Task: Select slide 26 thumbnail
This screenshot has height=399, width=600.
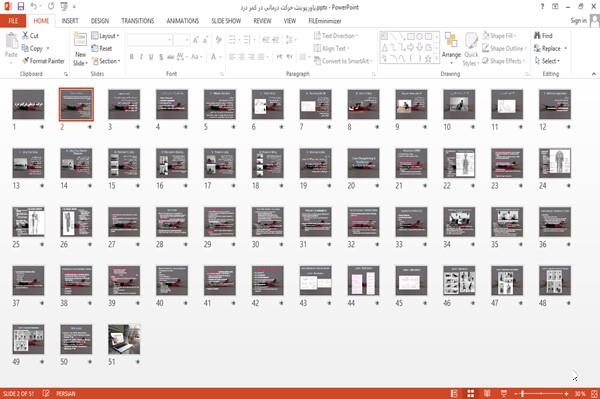Action: coord(76,222)
